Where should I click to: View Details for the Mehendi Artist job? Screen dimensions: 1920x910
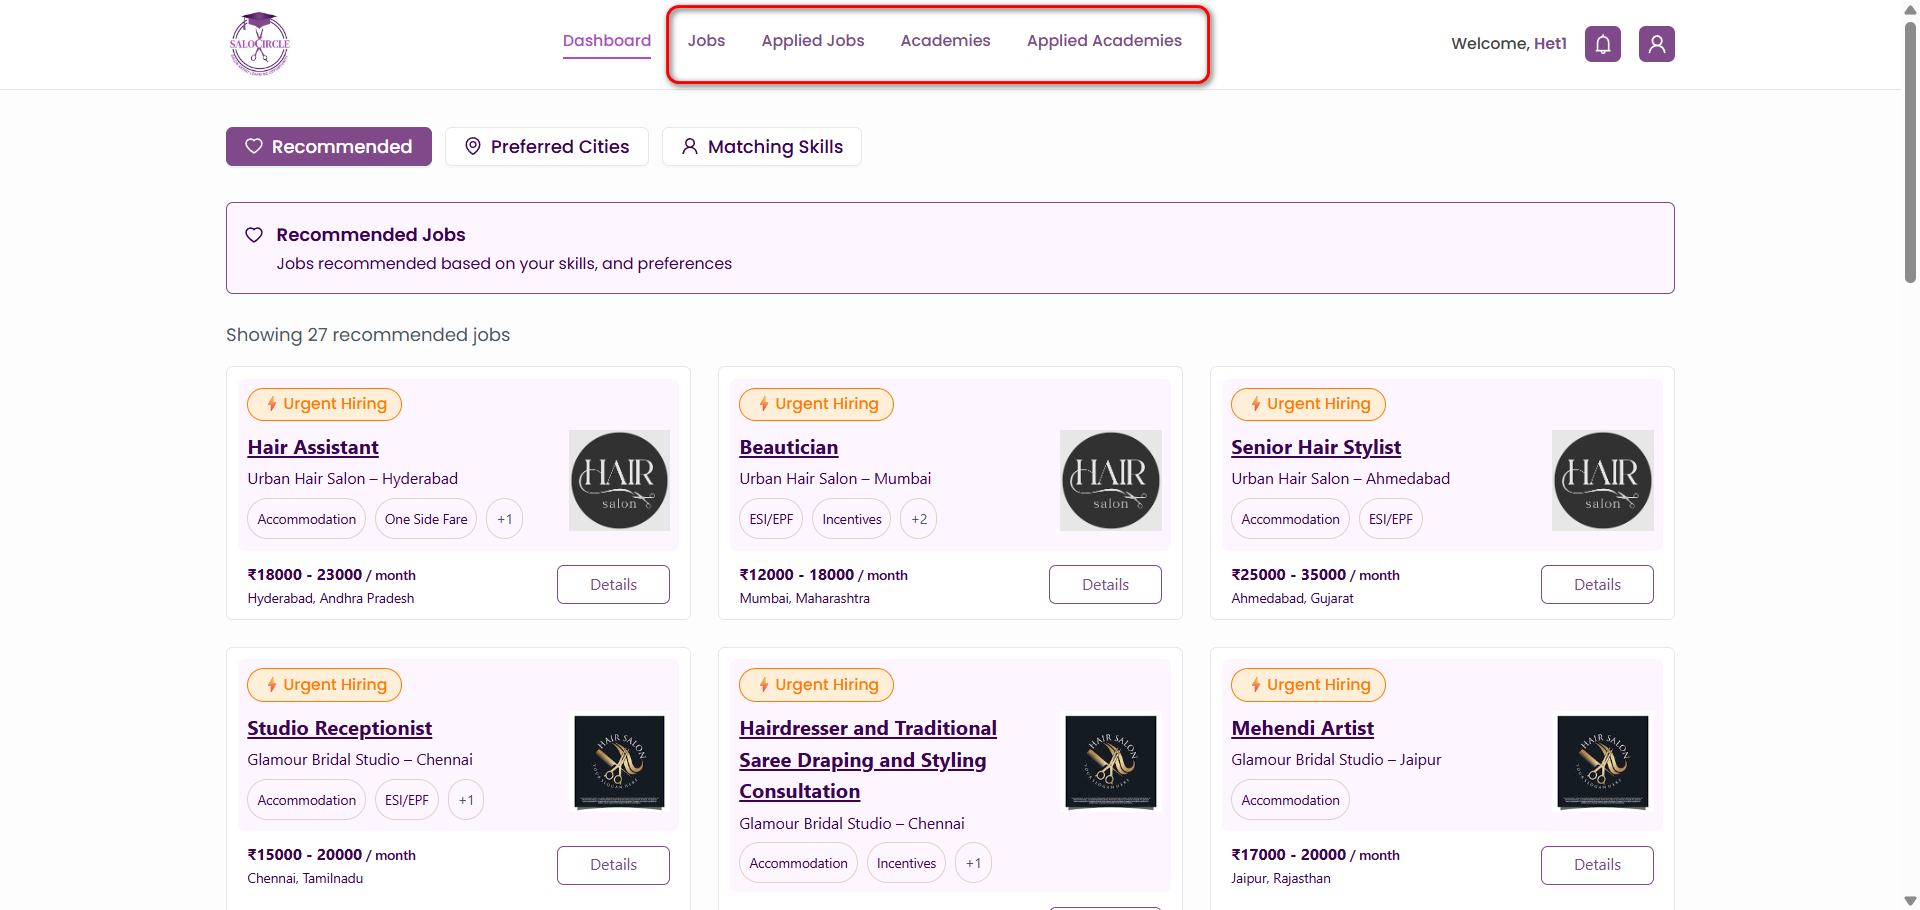coord(1597,865)
